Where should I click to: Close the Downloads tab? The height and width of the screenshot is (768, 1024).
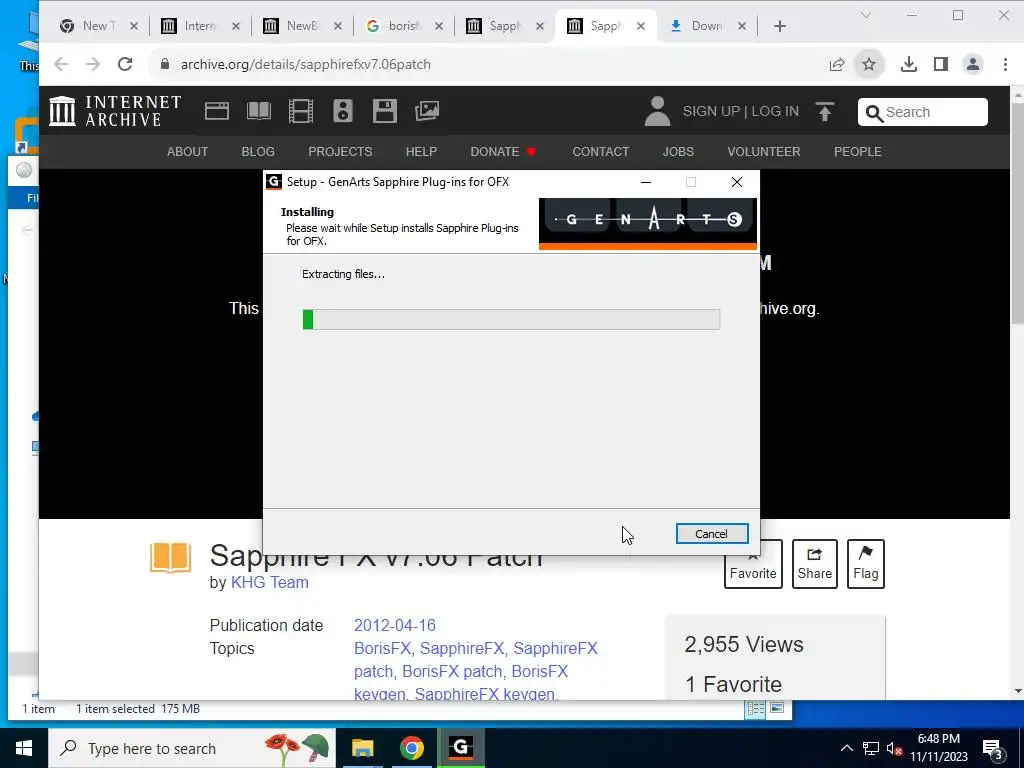[x=742, y=26]
